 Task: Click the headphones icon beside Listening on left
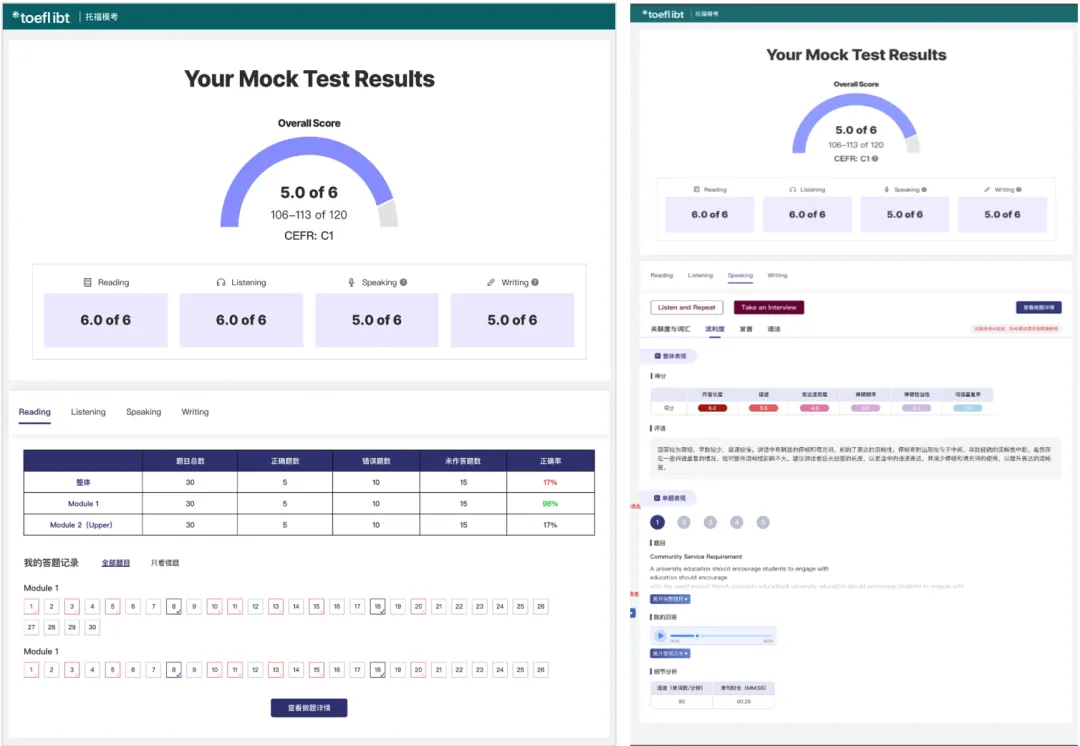pos(221,283)
